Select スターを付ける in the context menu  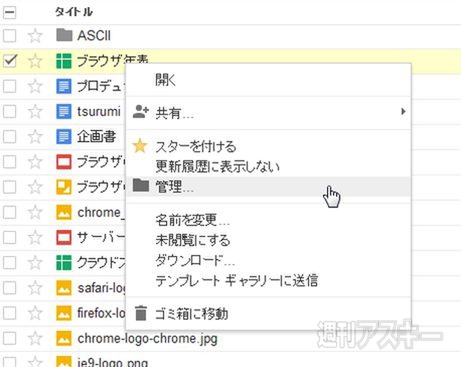[268, 146]
